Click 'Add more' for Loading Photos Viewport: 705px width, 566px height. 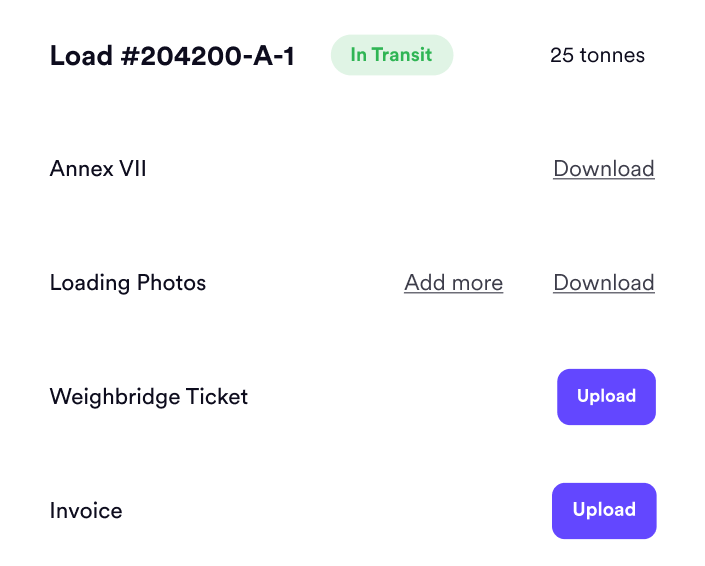453,283
